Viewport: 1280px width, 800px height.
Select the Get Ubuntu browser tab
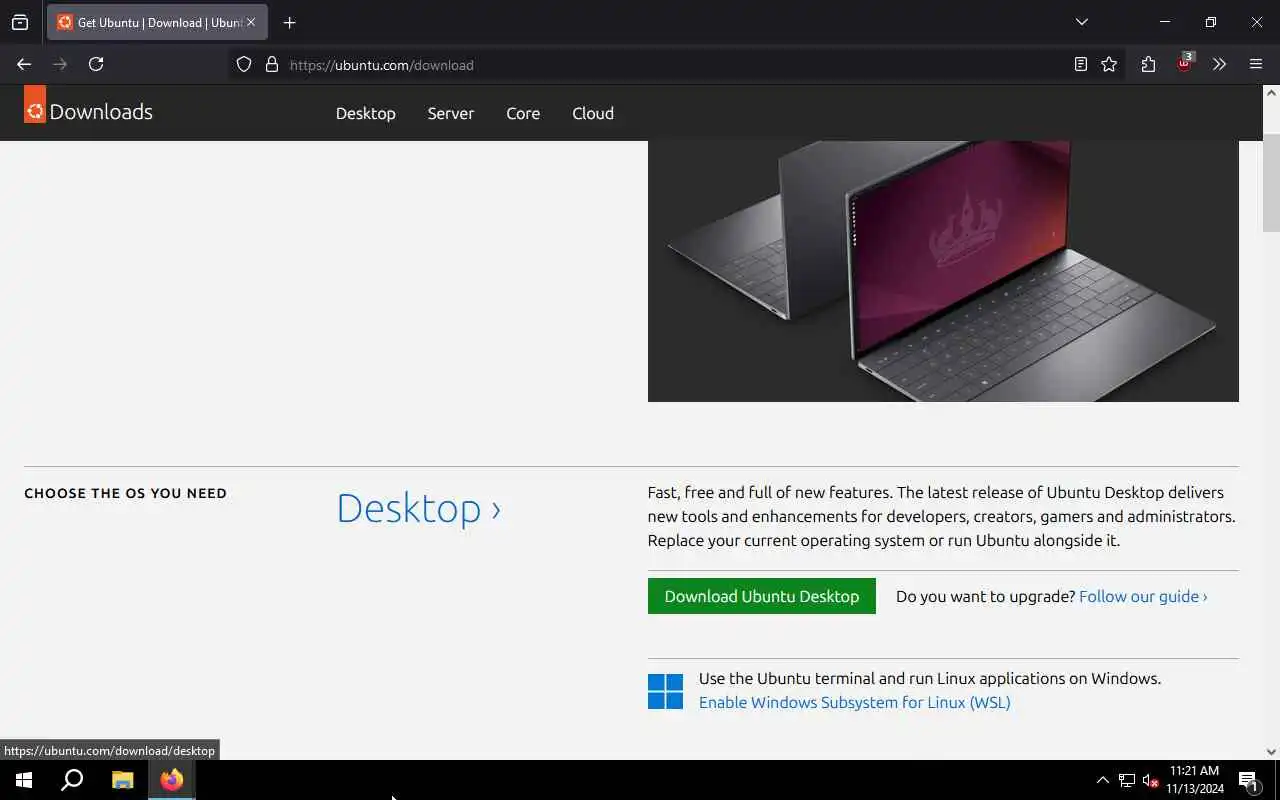(157, 22)
